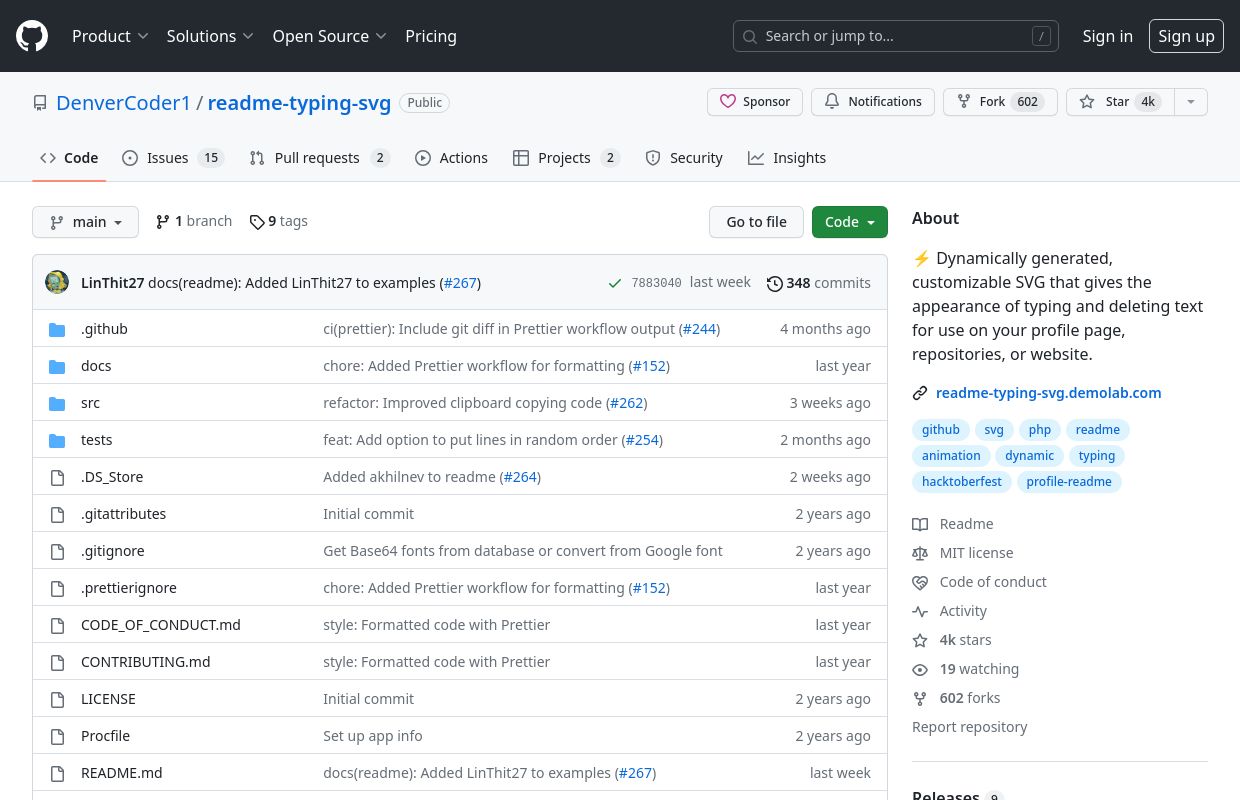Viewport: 1240px width, 800px height.
Task: Click the php topic tag
Action: point(1040,430)
